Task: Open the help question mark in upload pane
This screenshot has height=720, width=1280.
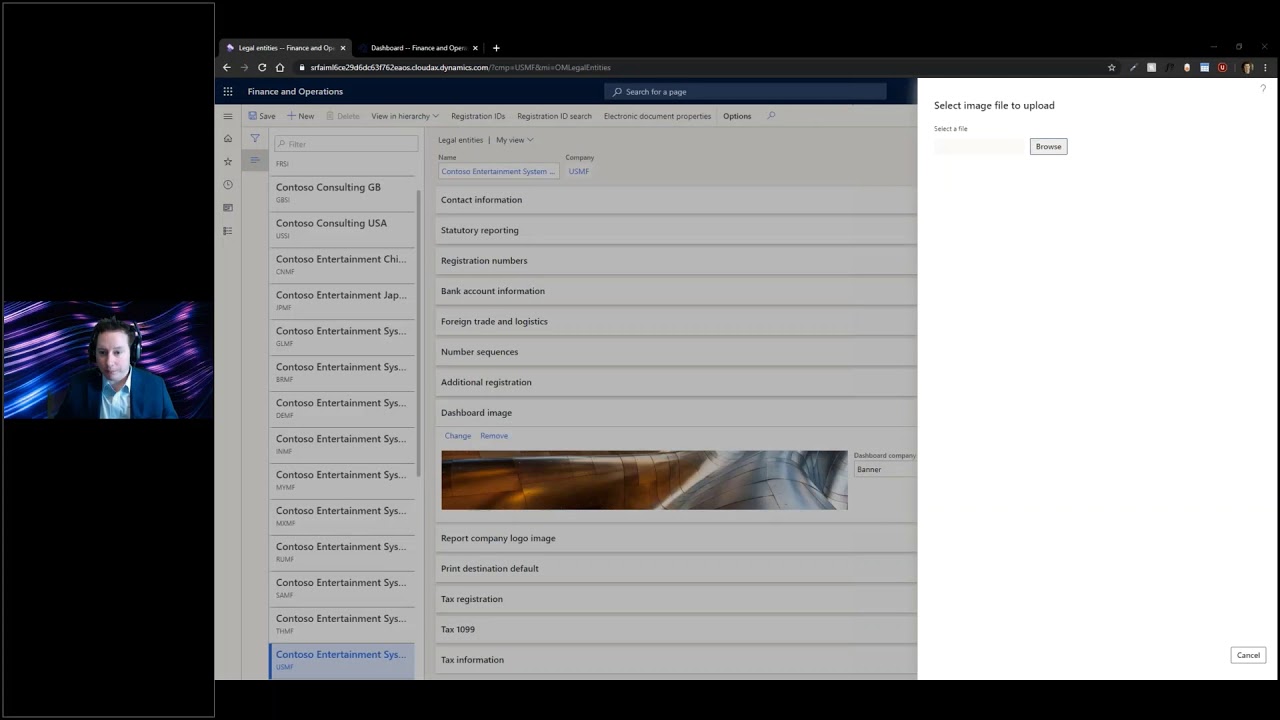Action: 1263,89
